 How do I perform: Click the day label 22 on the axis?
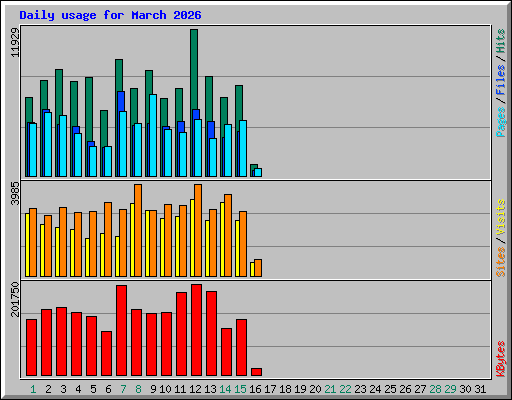[x=345, y=389]
